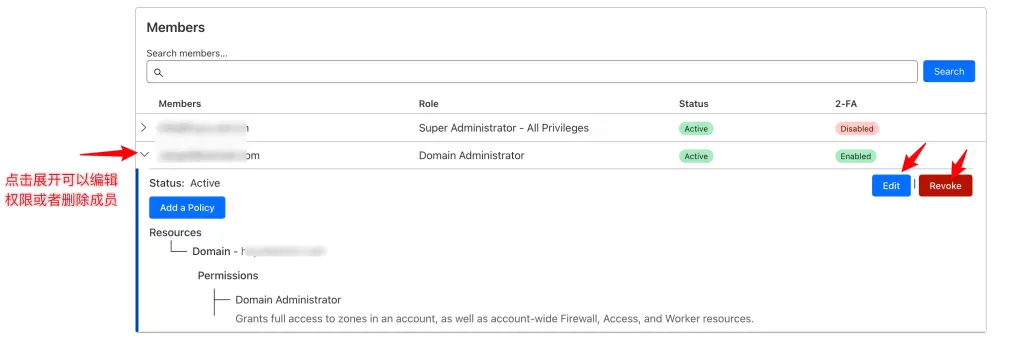Select the Super Administrator - All Privileges role text
The width and height of the screenshot is (1024, 362).
click(504, 128)
